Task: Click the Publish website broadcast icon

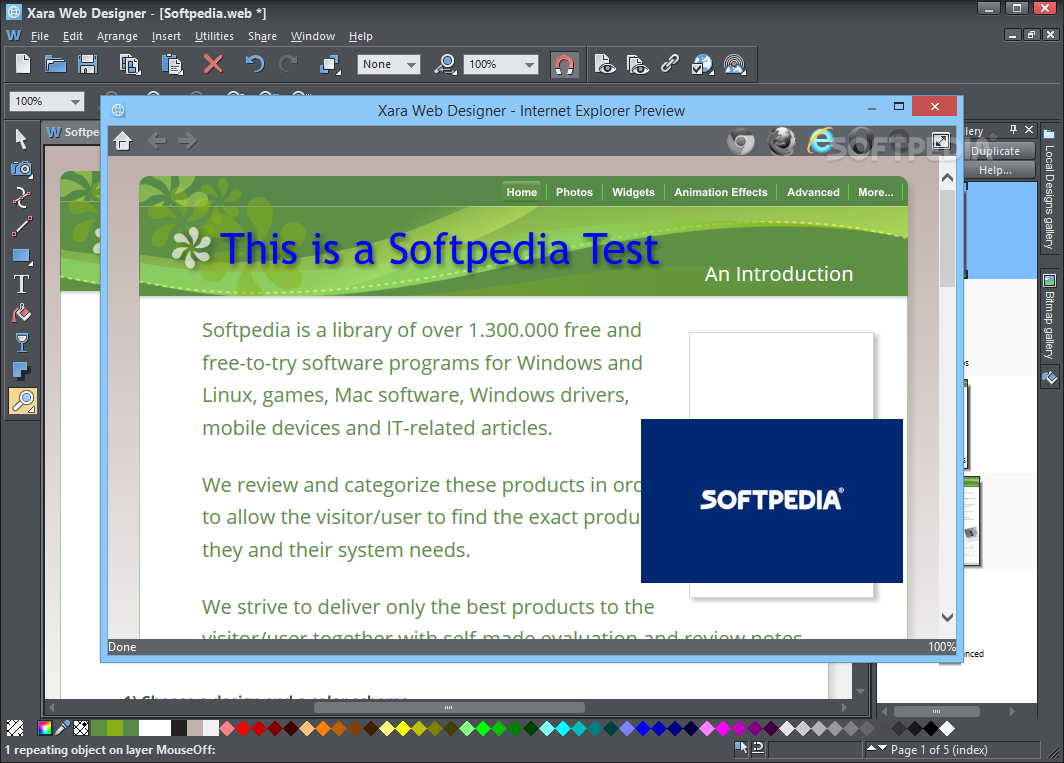Action: [x=735, y=64]
